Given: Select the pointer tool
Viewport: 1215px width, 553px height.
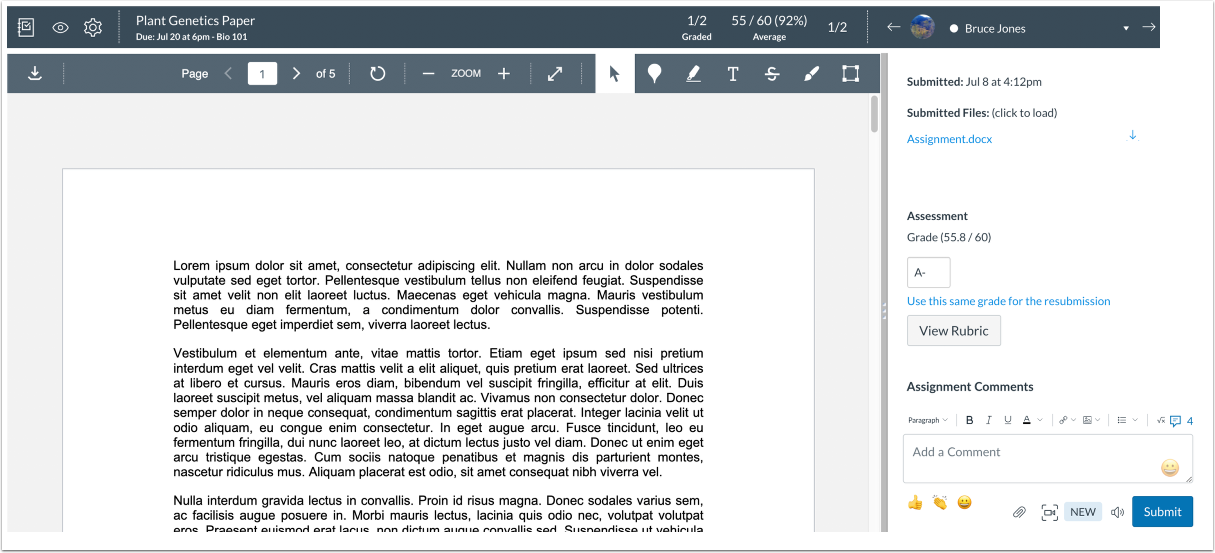Looking at the screenshot, I should click(x=614, y=74).
